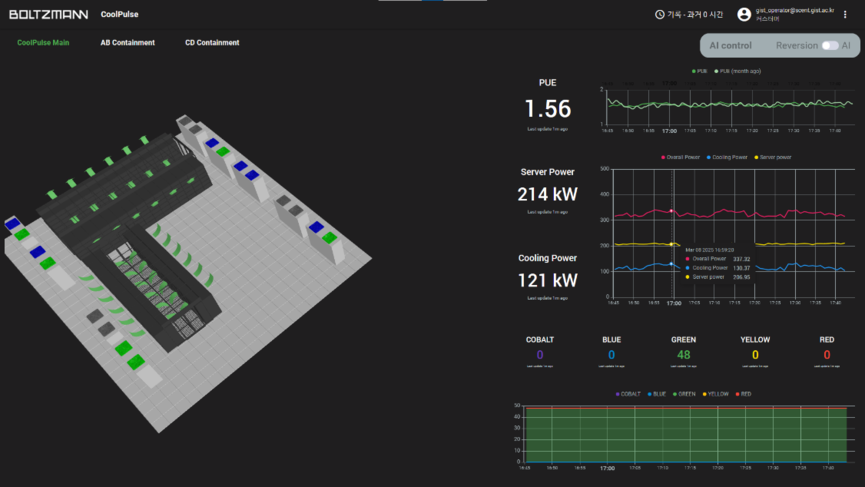865x487 pixels.
Task: Click the GREEN 48 rack count
Action: [x=683, y=354]
